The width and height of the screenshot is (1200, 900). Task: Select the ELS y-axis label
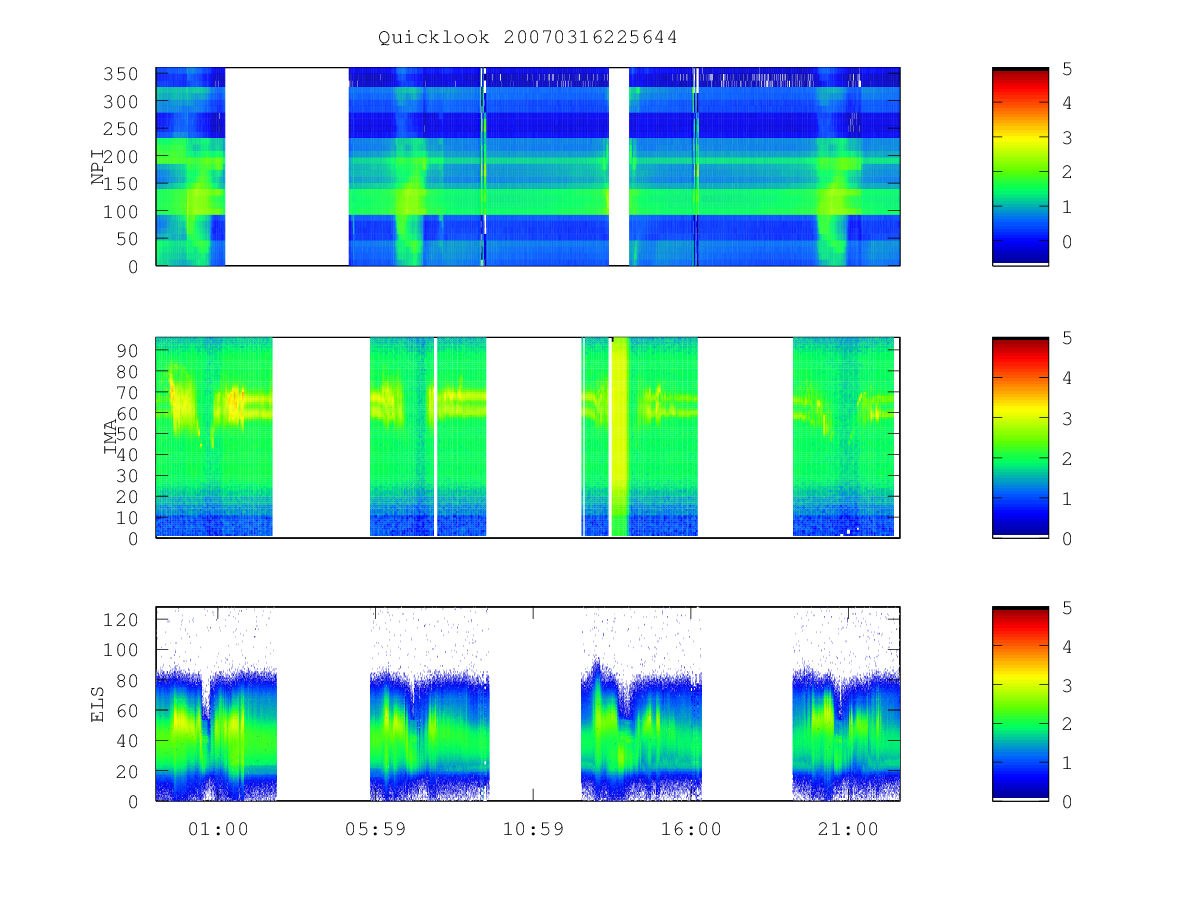click(99, 704)
